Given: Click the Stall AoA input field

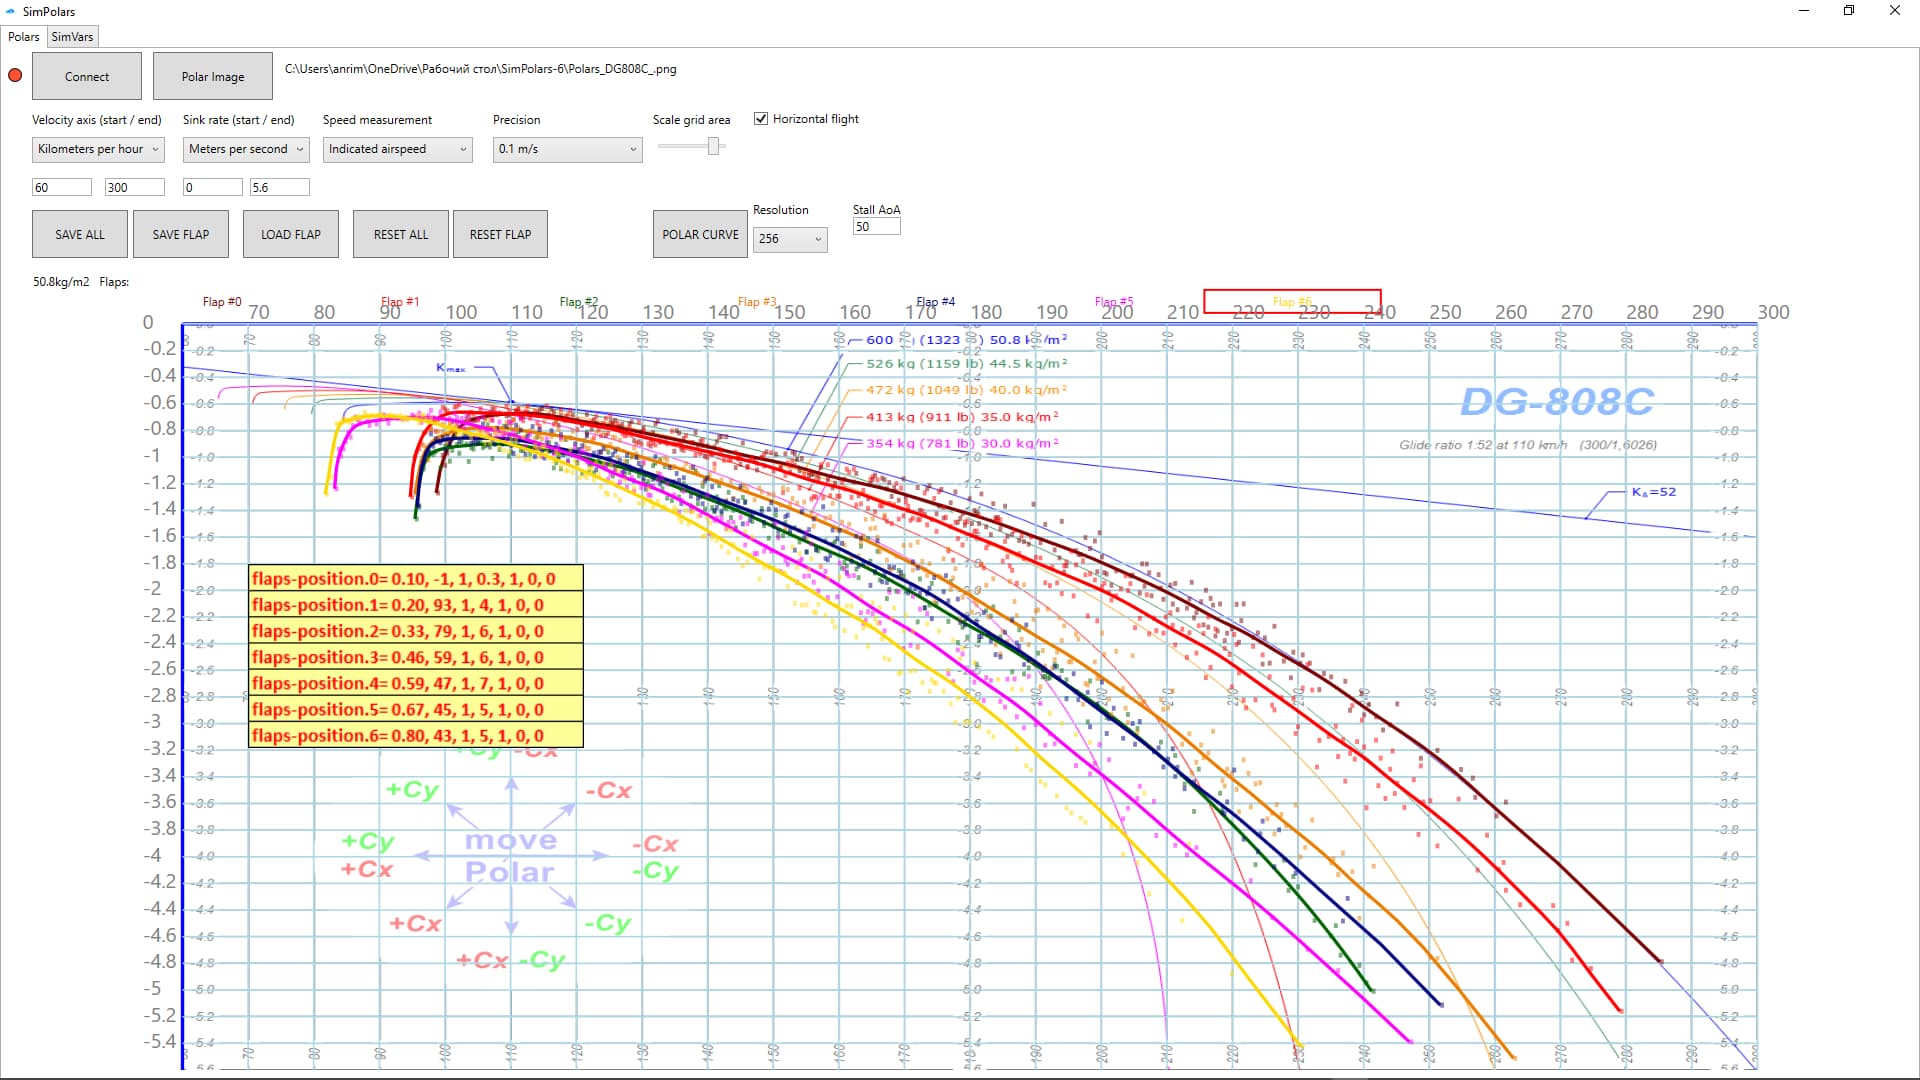Looking at the screenshot, I should click(x=876, y=227).
